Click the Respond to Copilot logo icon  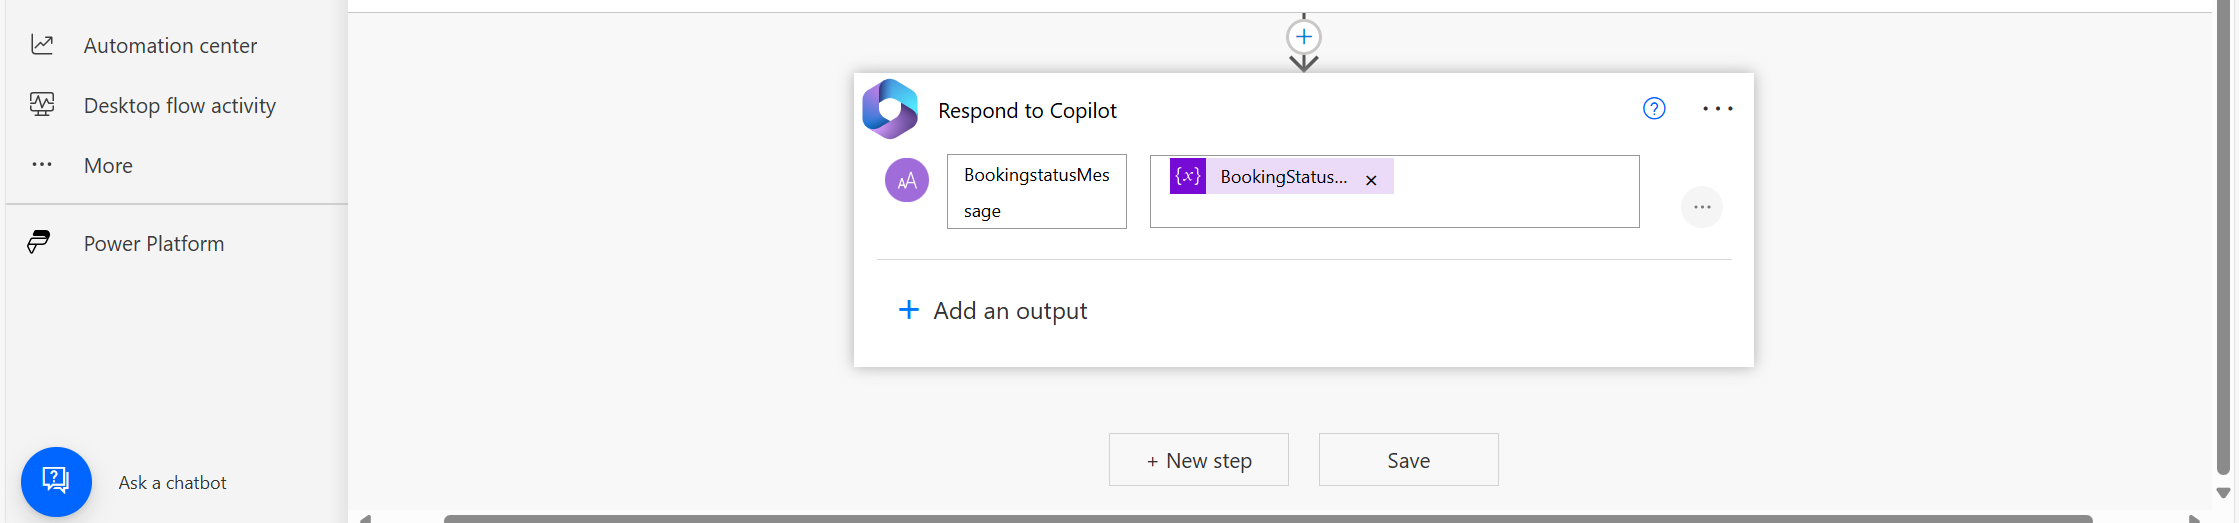pos(890,109)
